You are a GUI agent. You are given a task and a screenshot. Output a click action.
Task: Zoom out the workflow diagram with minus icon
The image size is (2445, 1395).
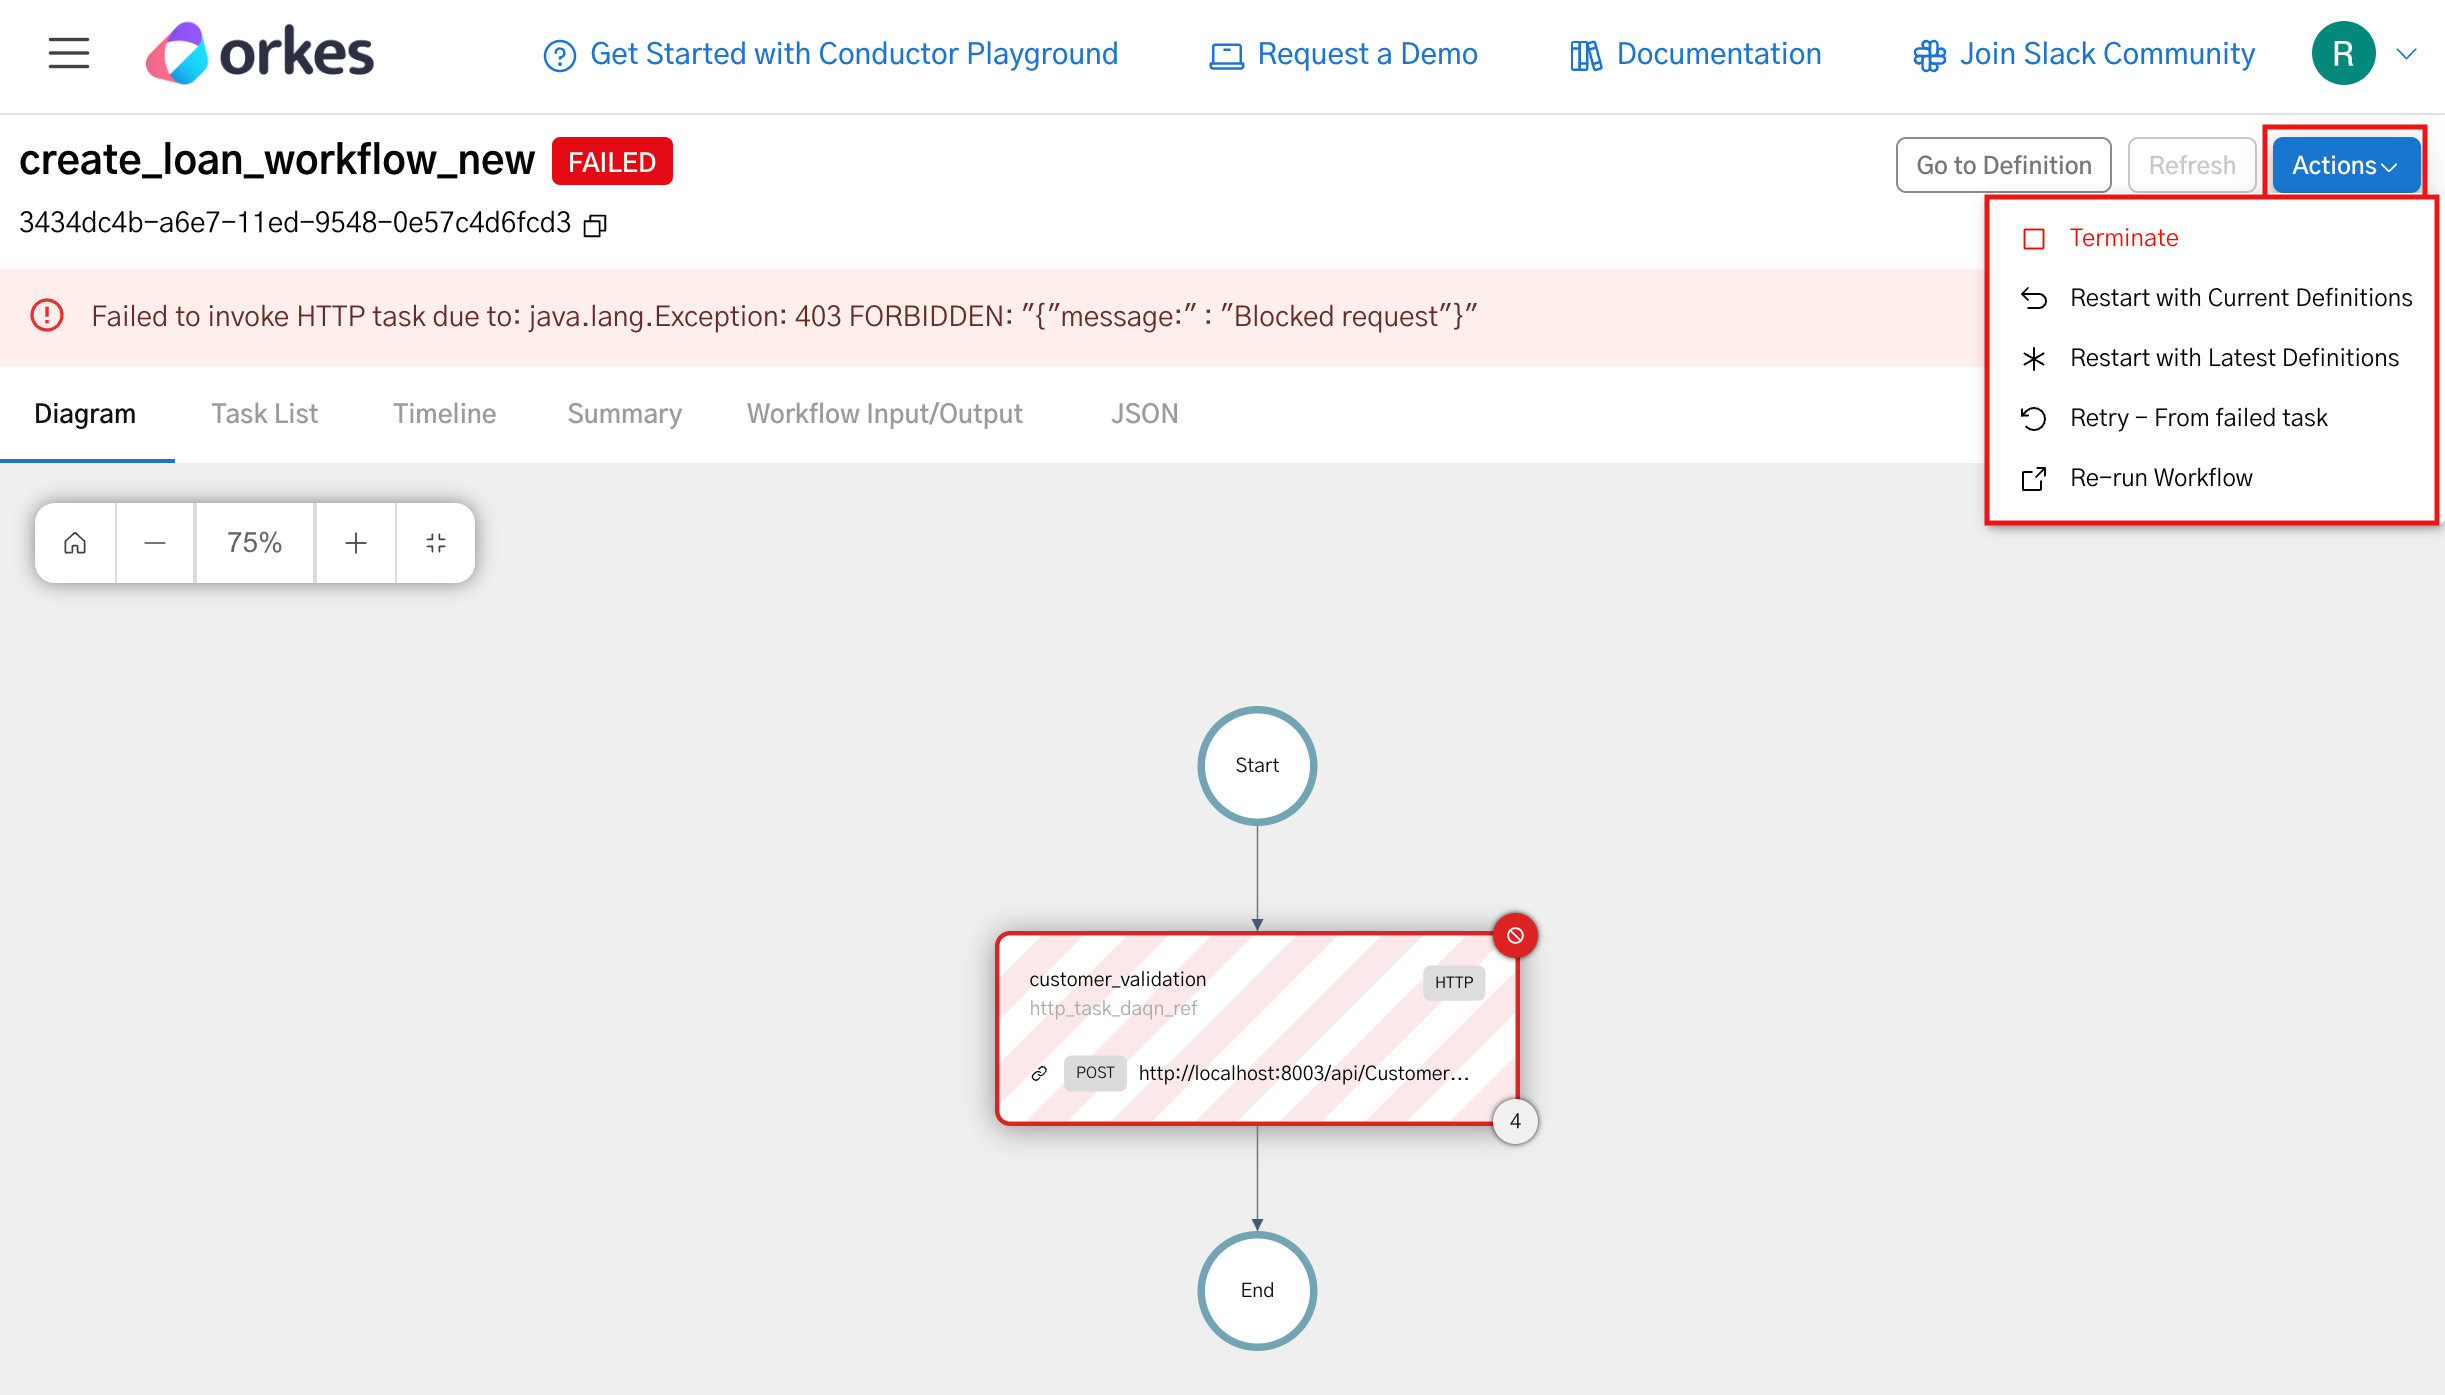point(154,542)
